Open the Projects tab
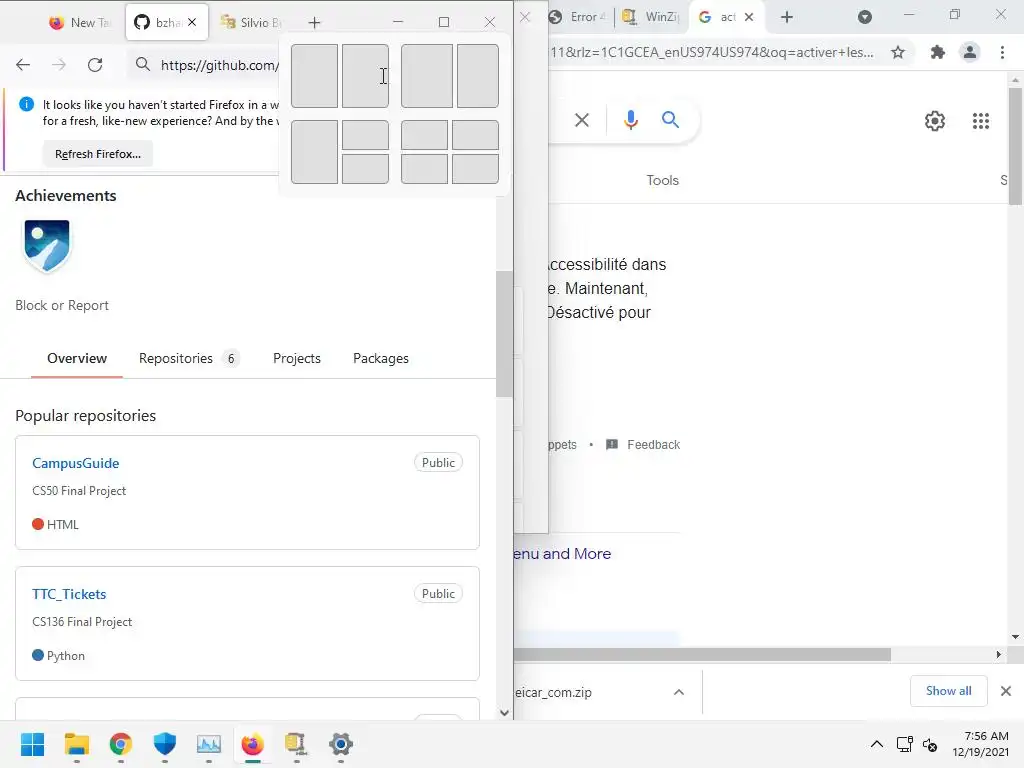Screen dimensions: 1024x768 296,358
